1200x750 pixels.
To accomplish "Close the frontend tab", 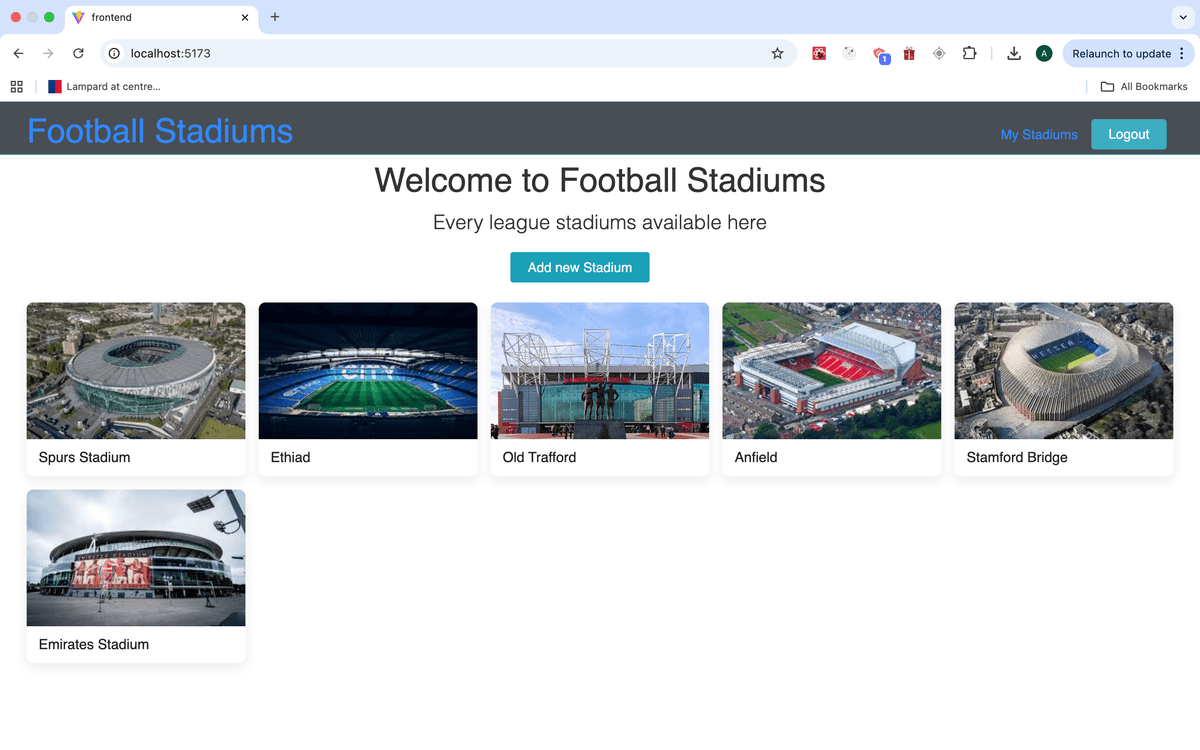I will (x=245, y=17).
